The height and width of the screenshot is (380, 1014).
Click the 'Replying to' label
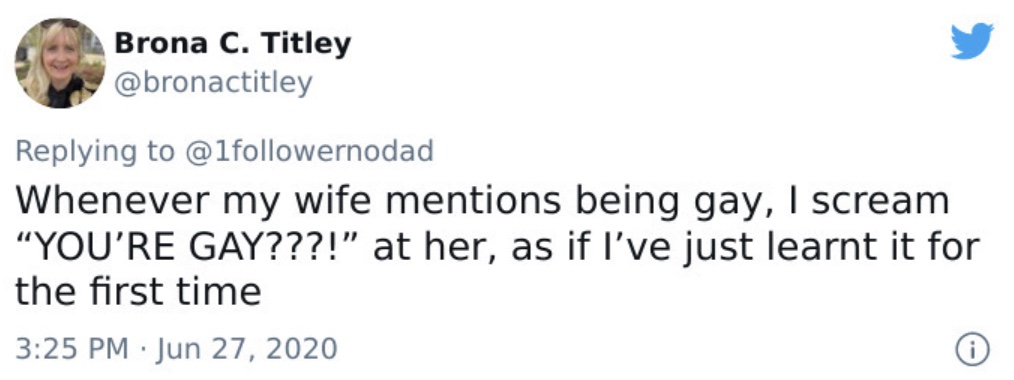(x=95, y=152)
